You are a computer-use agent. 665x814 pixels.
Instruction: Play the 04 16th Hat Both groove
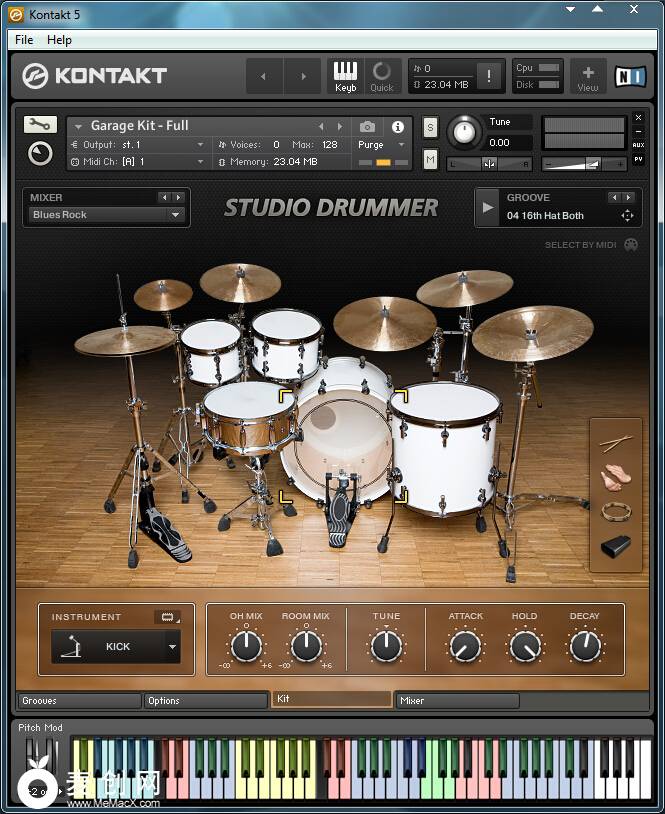488,207
